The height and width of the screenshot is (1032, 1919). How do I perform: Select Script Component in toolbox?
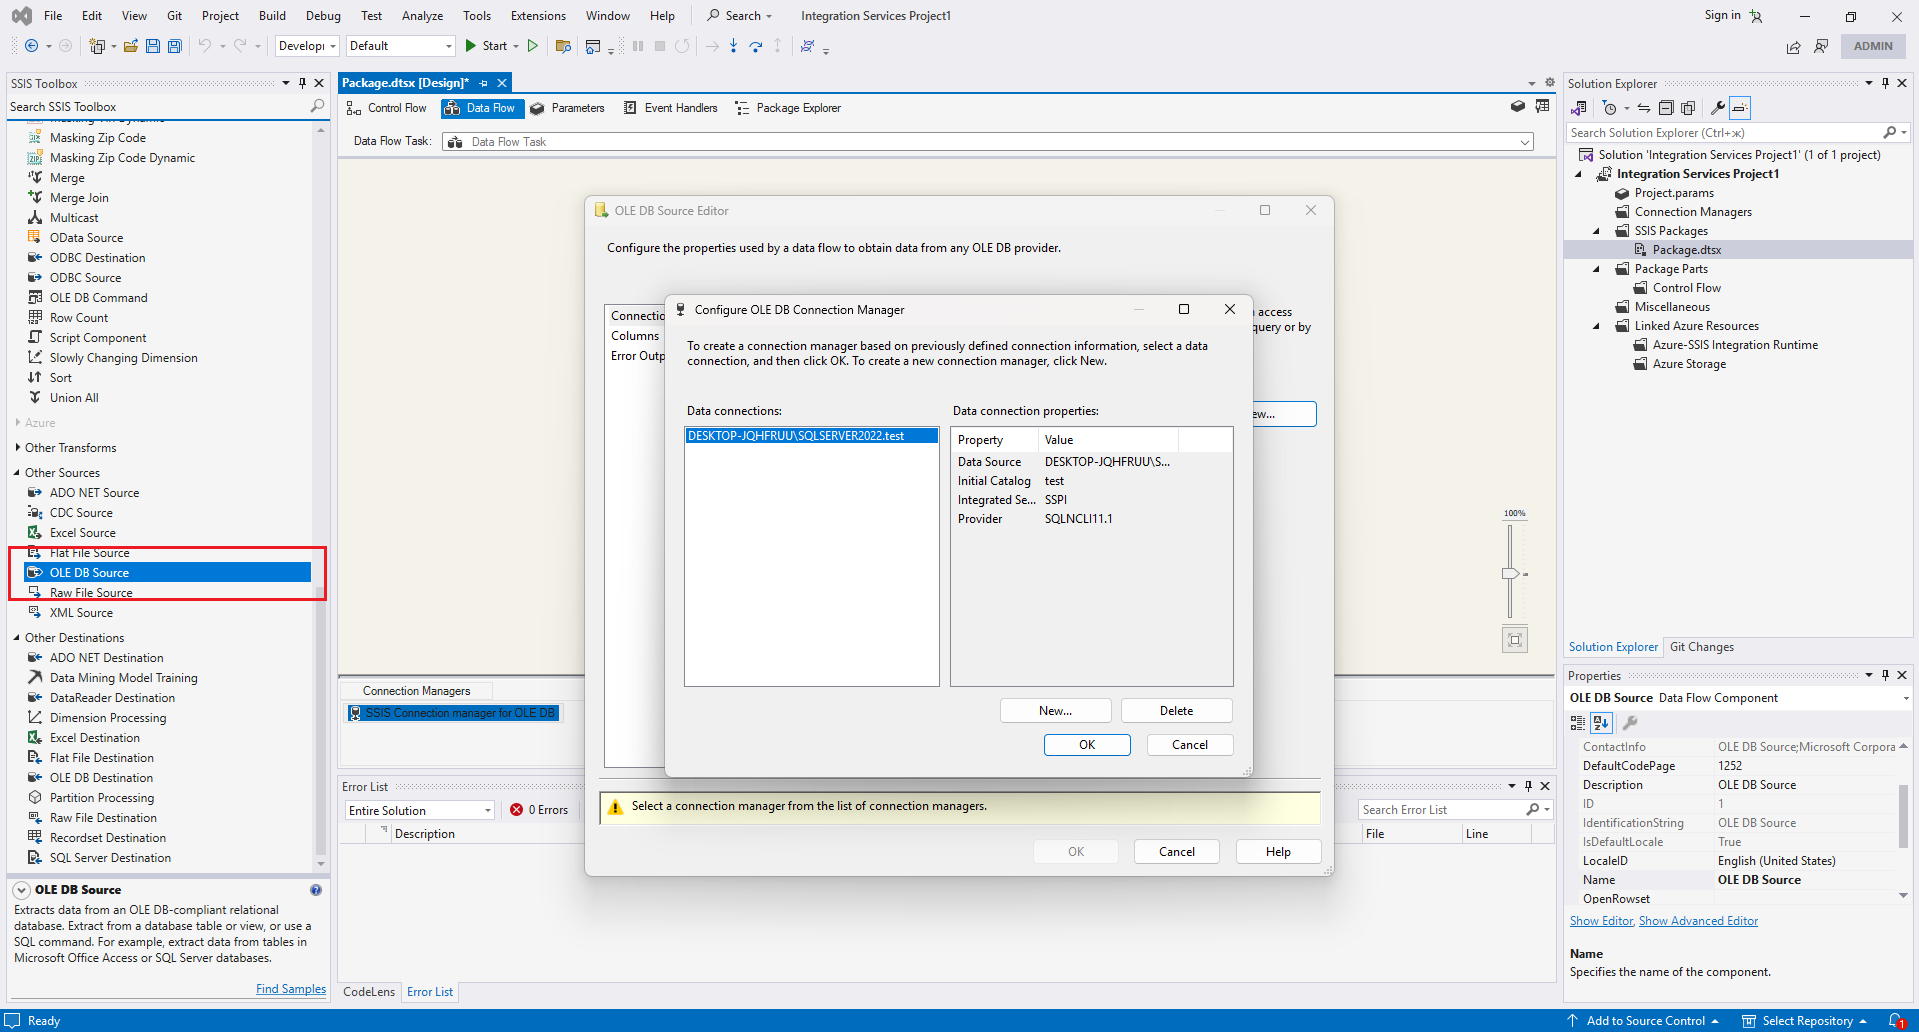click(x=98, y=338)
